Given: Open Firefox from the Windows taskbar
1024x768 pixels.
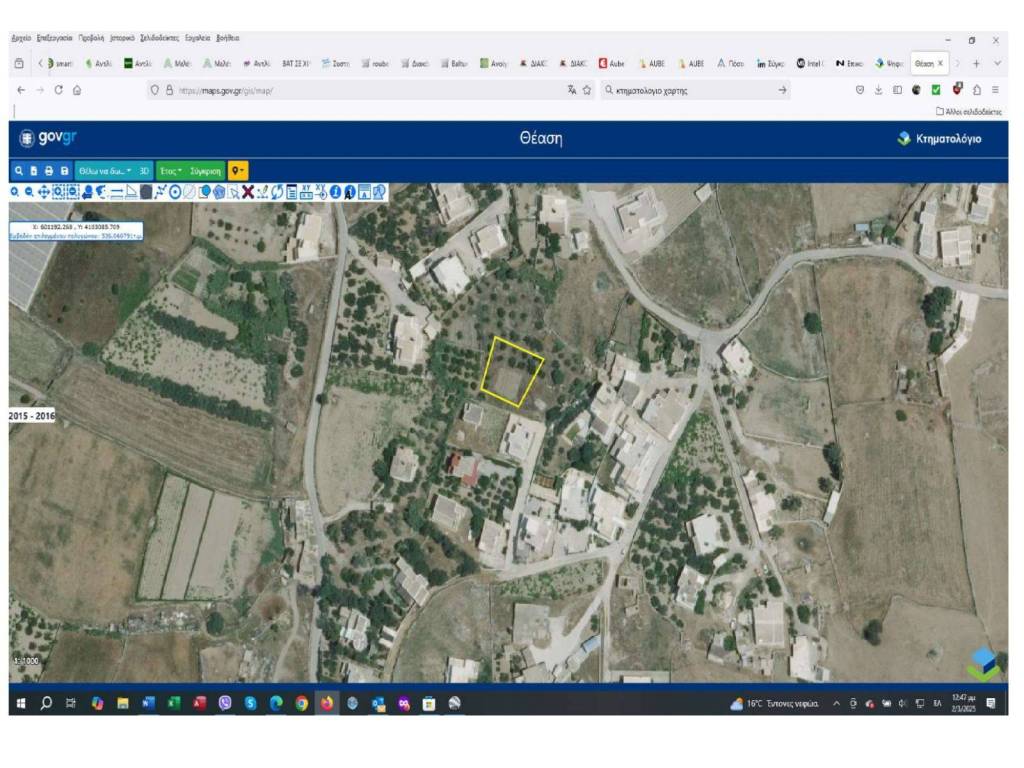Looking at the screenshot, I should pos(328,704).
